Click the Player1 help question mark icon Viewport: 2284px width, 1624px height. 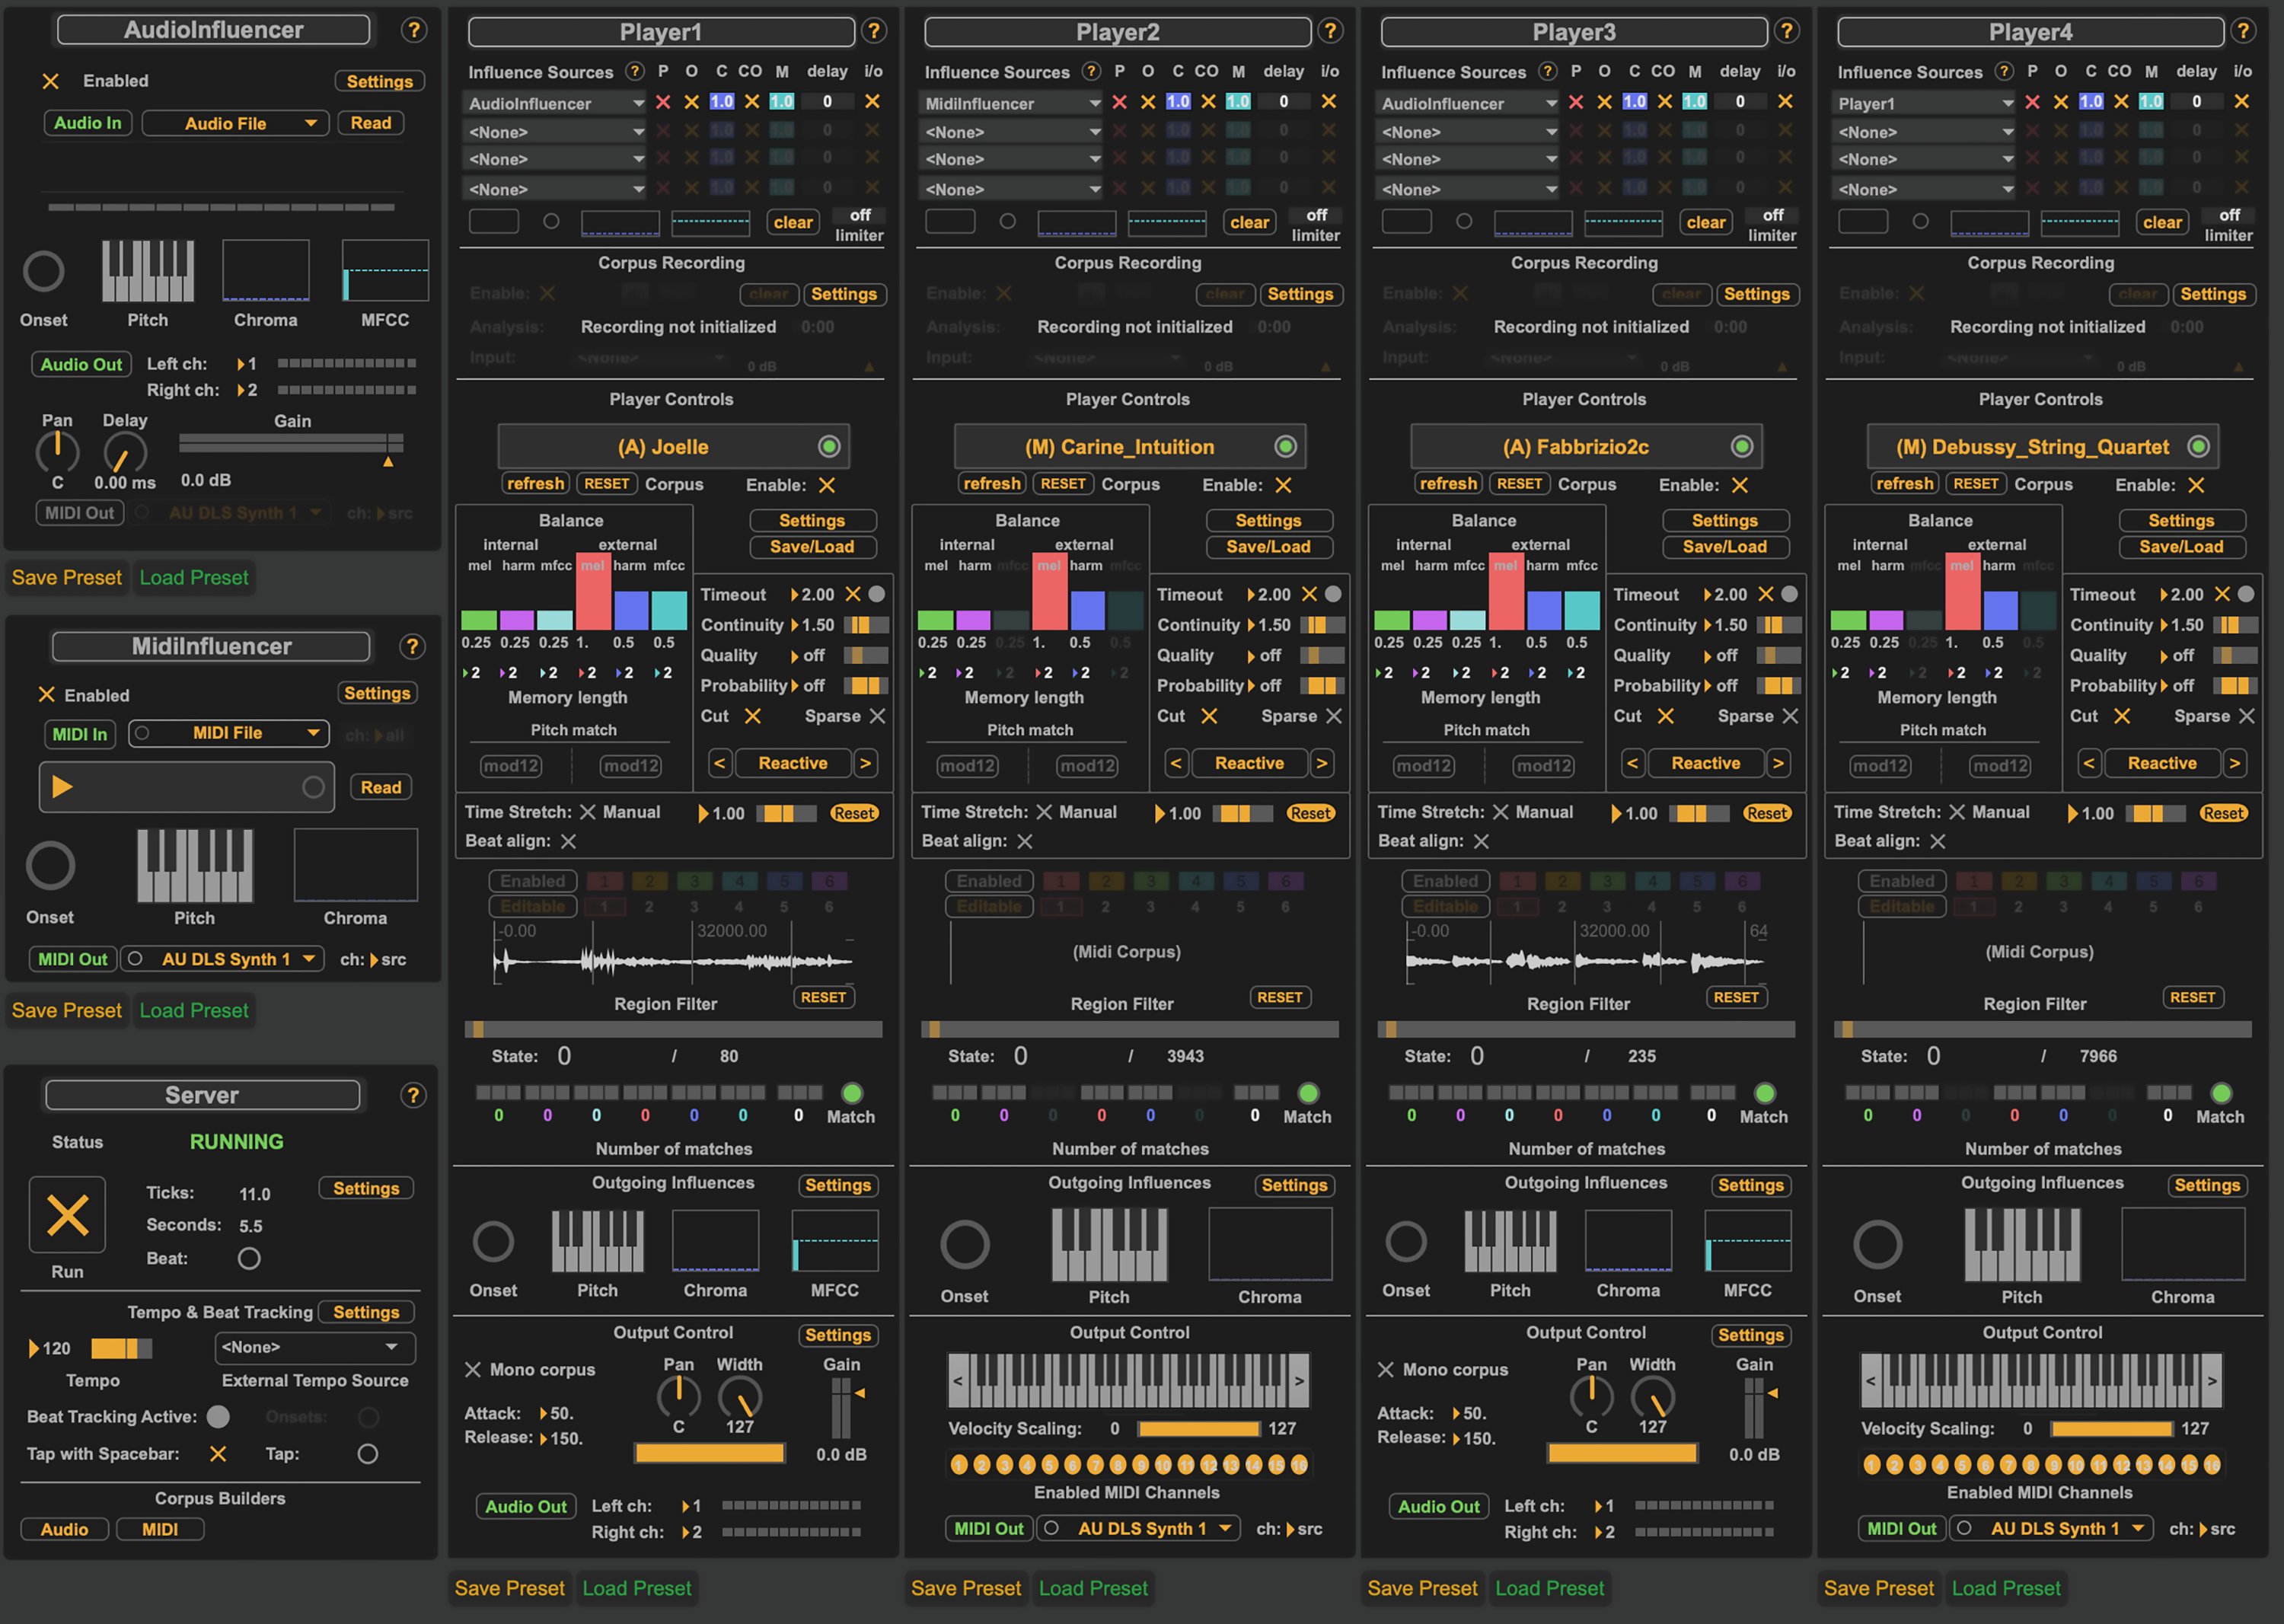click(x=873, y=31)
